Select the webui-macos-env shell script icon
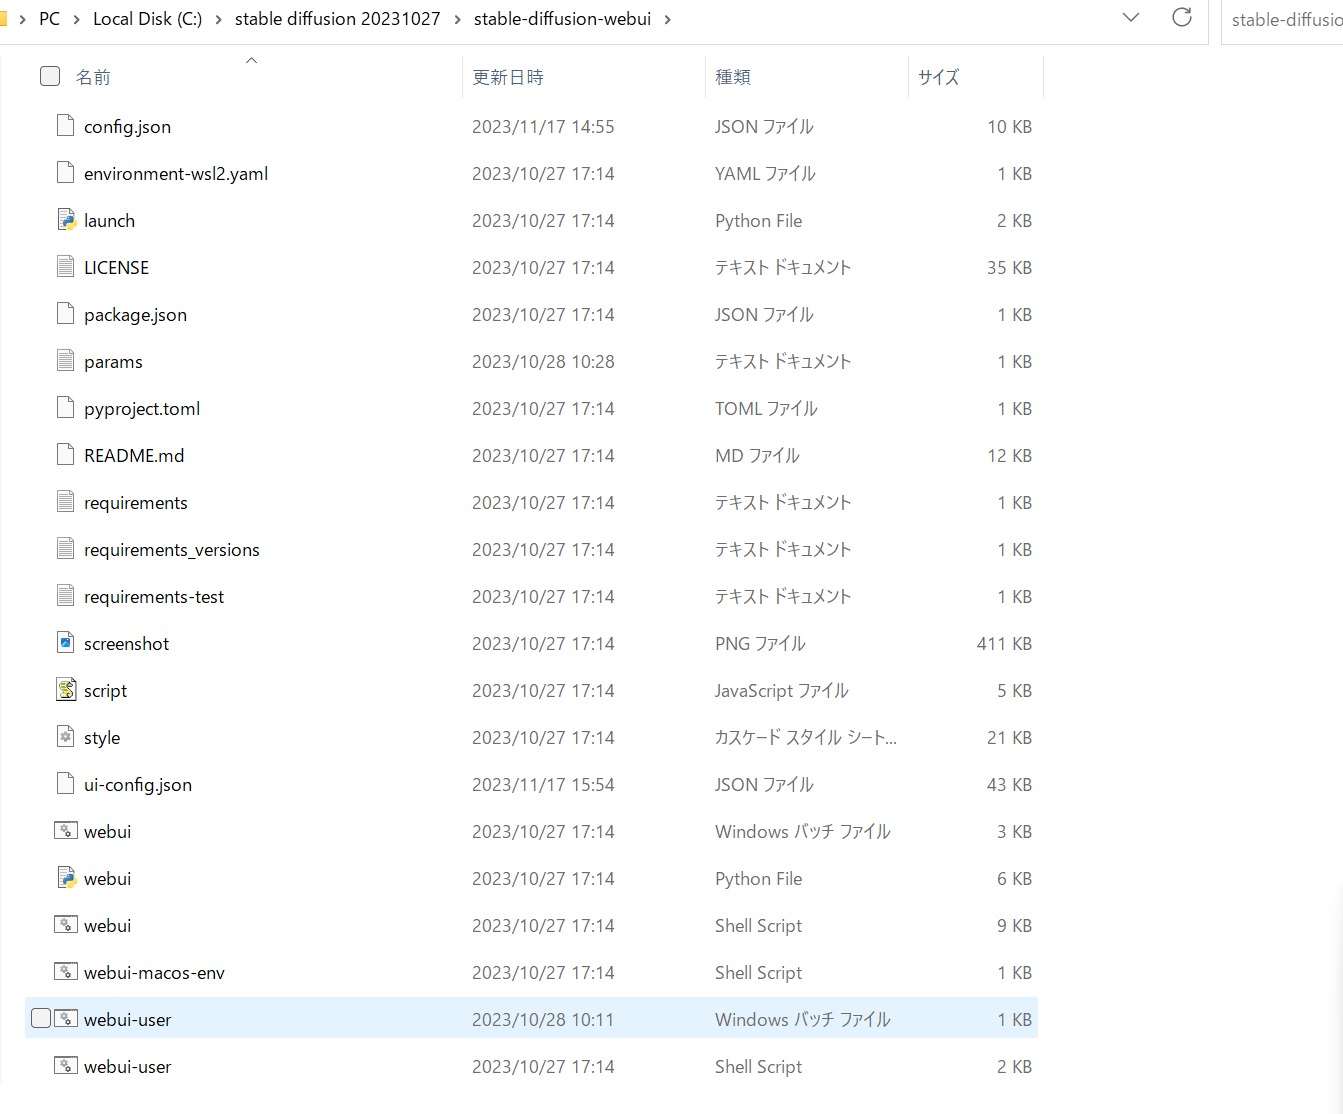 pyautogui.click(x=65, y=971)
